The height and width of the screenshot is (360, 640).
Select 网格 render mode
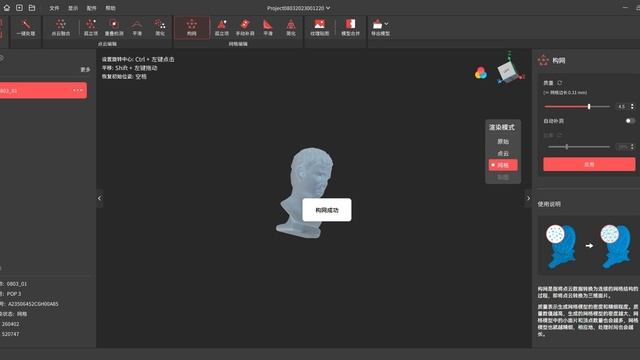[503, 165]
